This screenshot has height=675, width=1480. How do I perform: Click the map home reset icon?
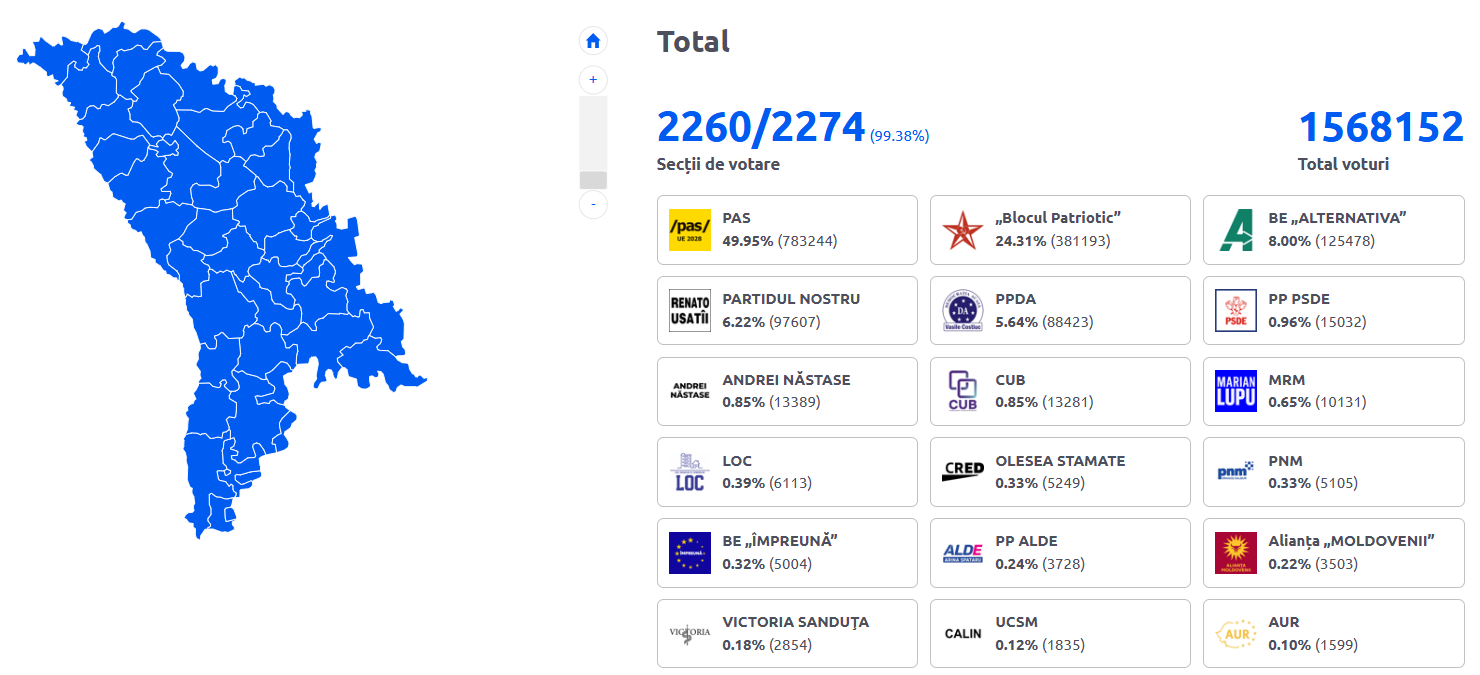click(593, 41)
